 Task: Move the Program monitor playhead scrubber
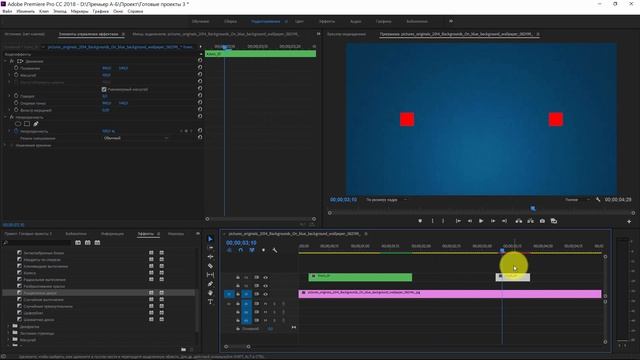pyautogui.click(x=533, y=209)
